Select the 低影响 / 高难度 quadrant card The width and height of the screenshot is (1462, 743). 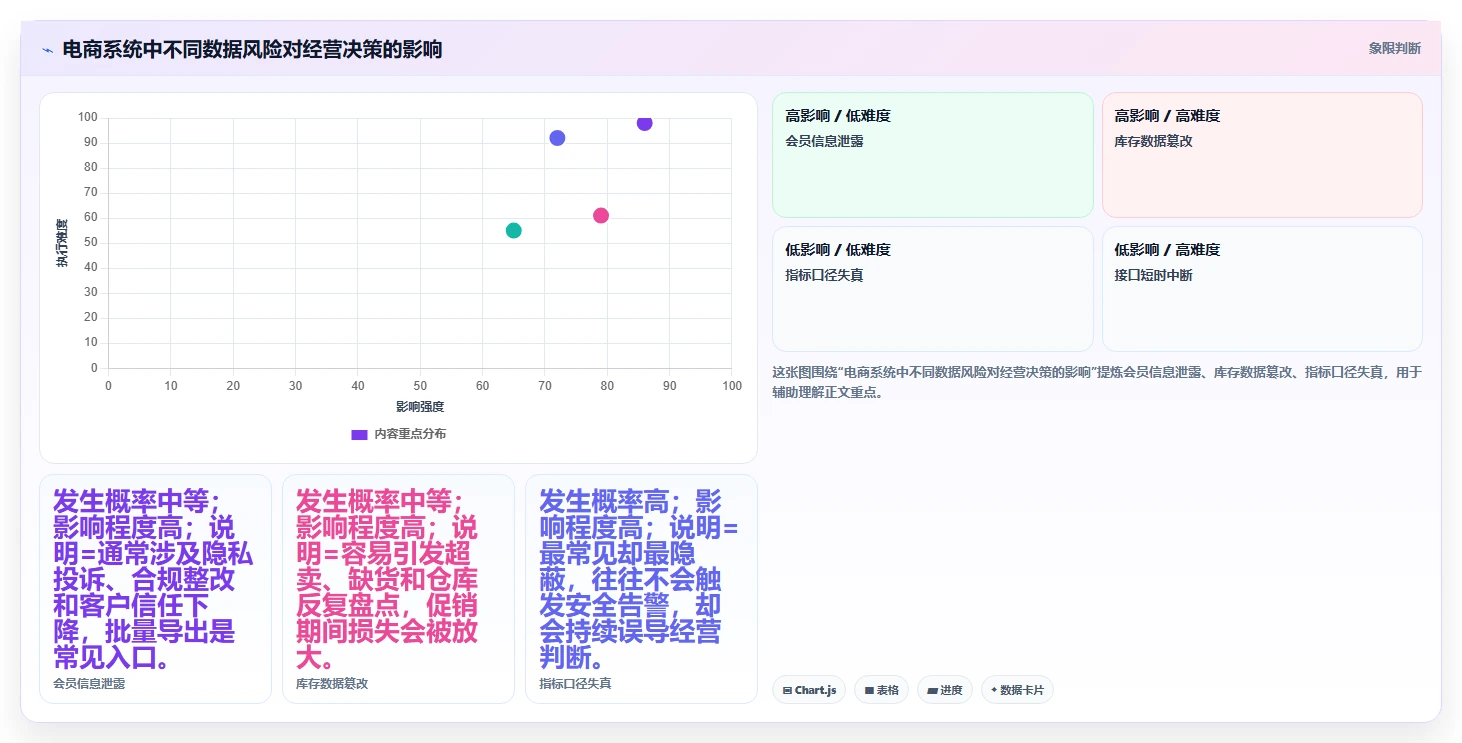(1262, 289)
